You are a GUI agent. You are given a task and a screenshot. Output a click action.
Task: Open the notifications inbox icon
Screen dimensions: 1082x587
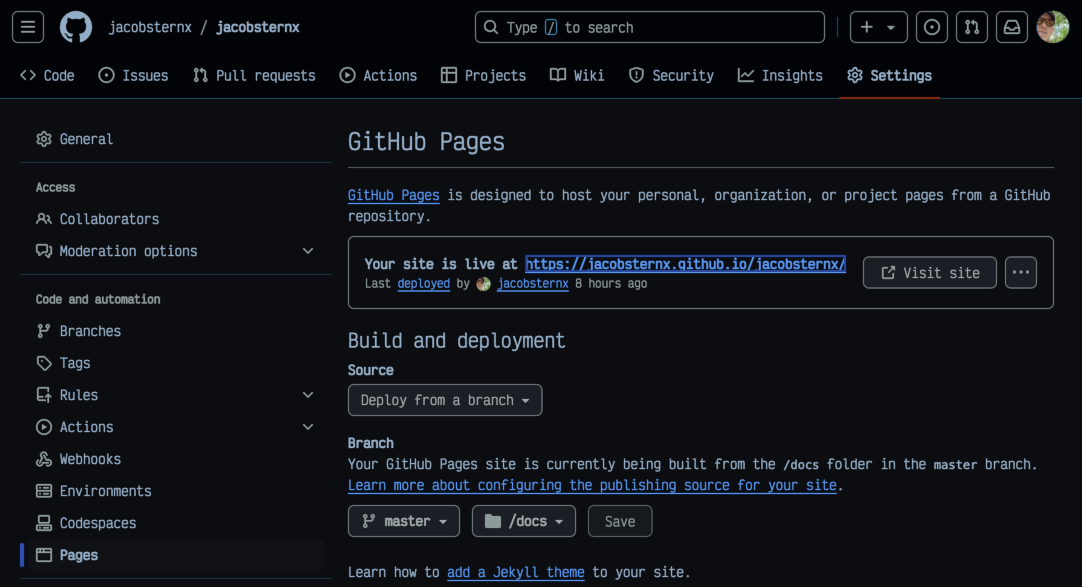(x=1012, y=28)
